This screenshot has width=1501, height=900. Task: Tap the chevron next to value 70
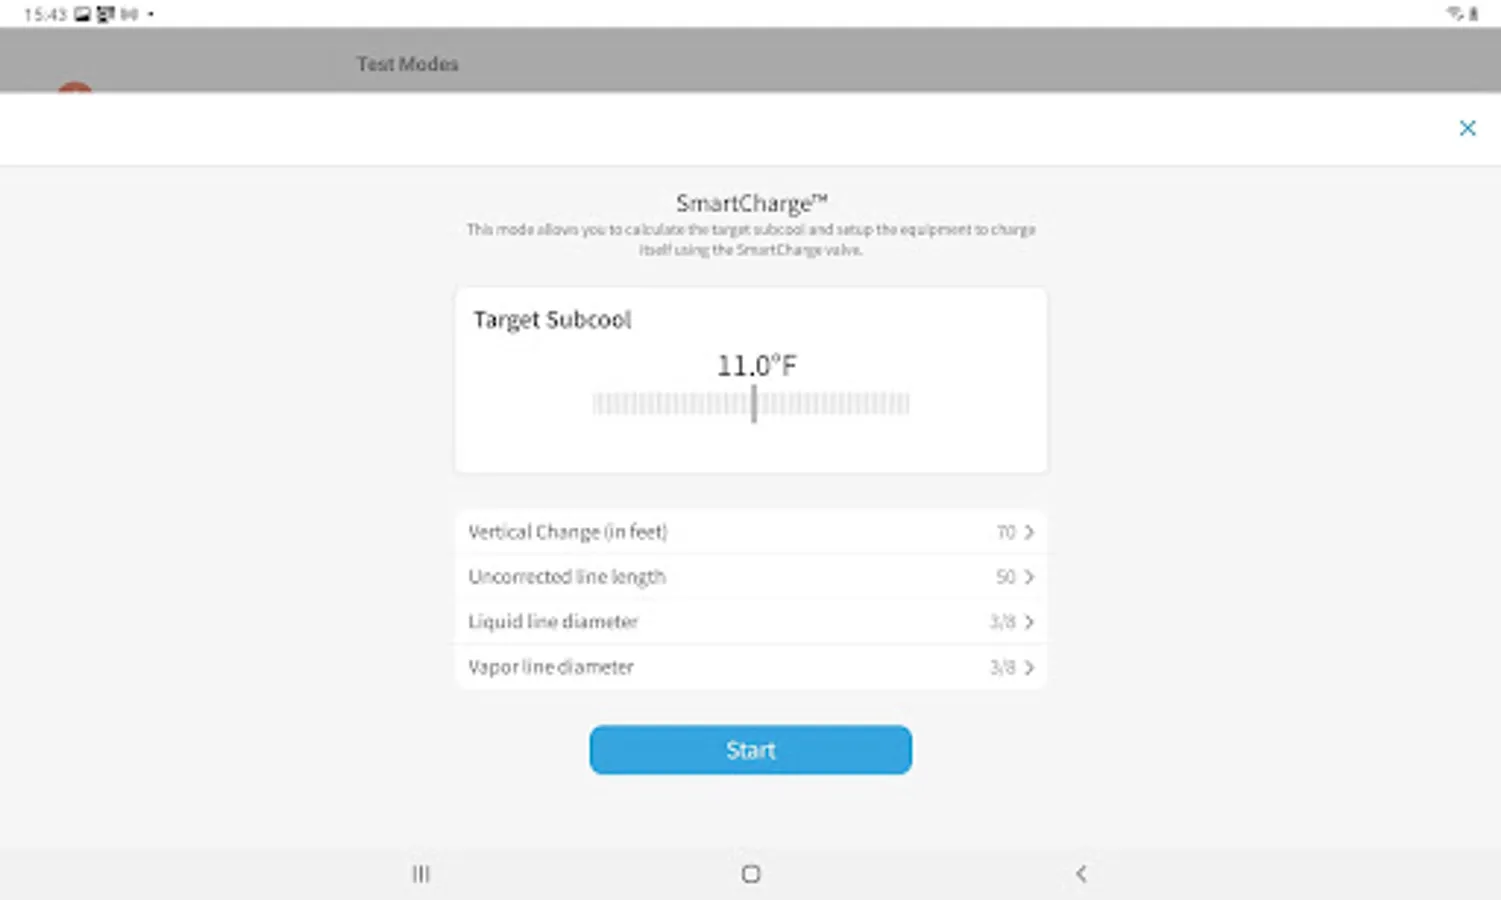coord(1029,532)
